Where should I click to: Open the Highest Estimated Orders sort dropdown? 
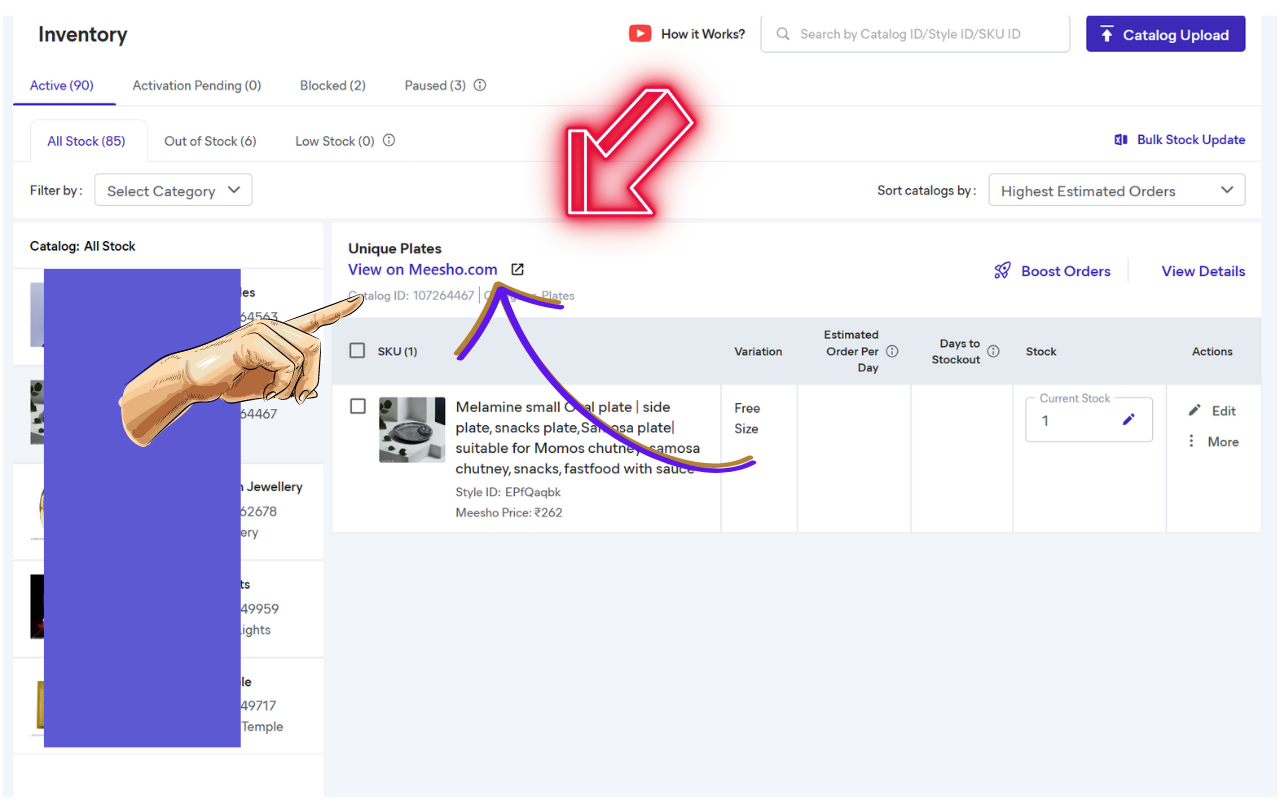pos(1117,190)
